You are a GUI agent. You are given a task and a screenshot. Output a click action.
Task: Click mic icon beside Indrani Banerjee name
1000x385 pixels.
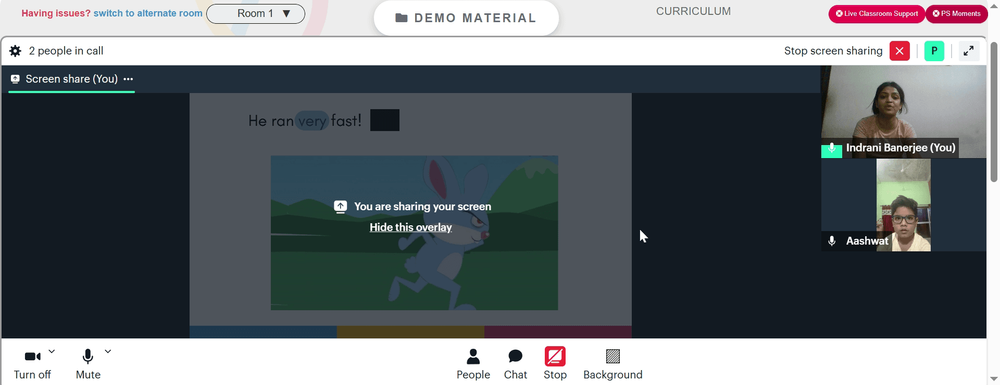[831, 148]
